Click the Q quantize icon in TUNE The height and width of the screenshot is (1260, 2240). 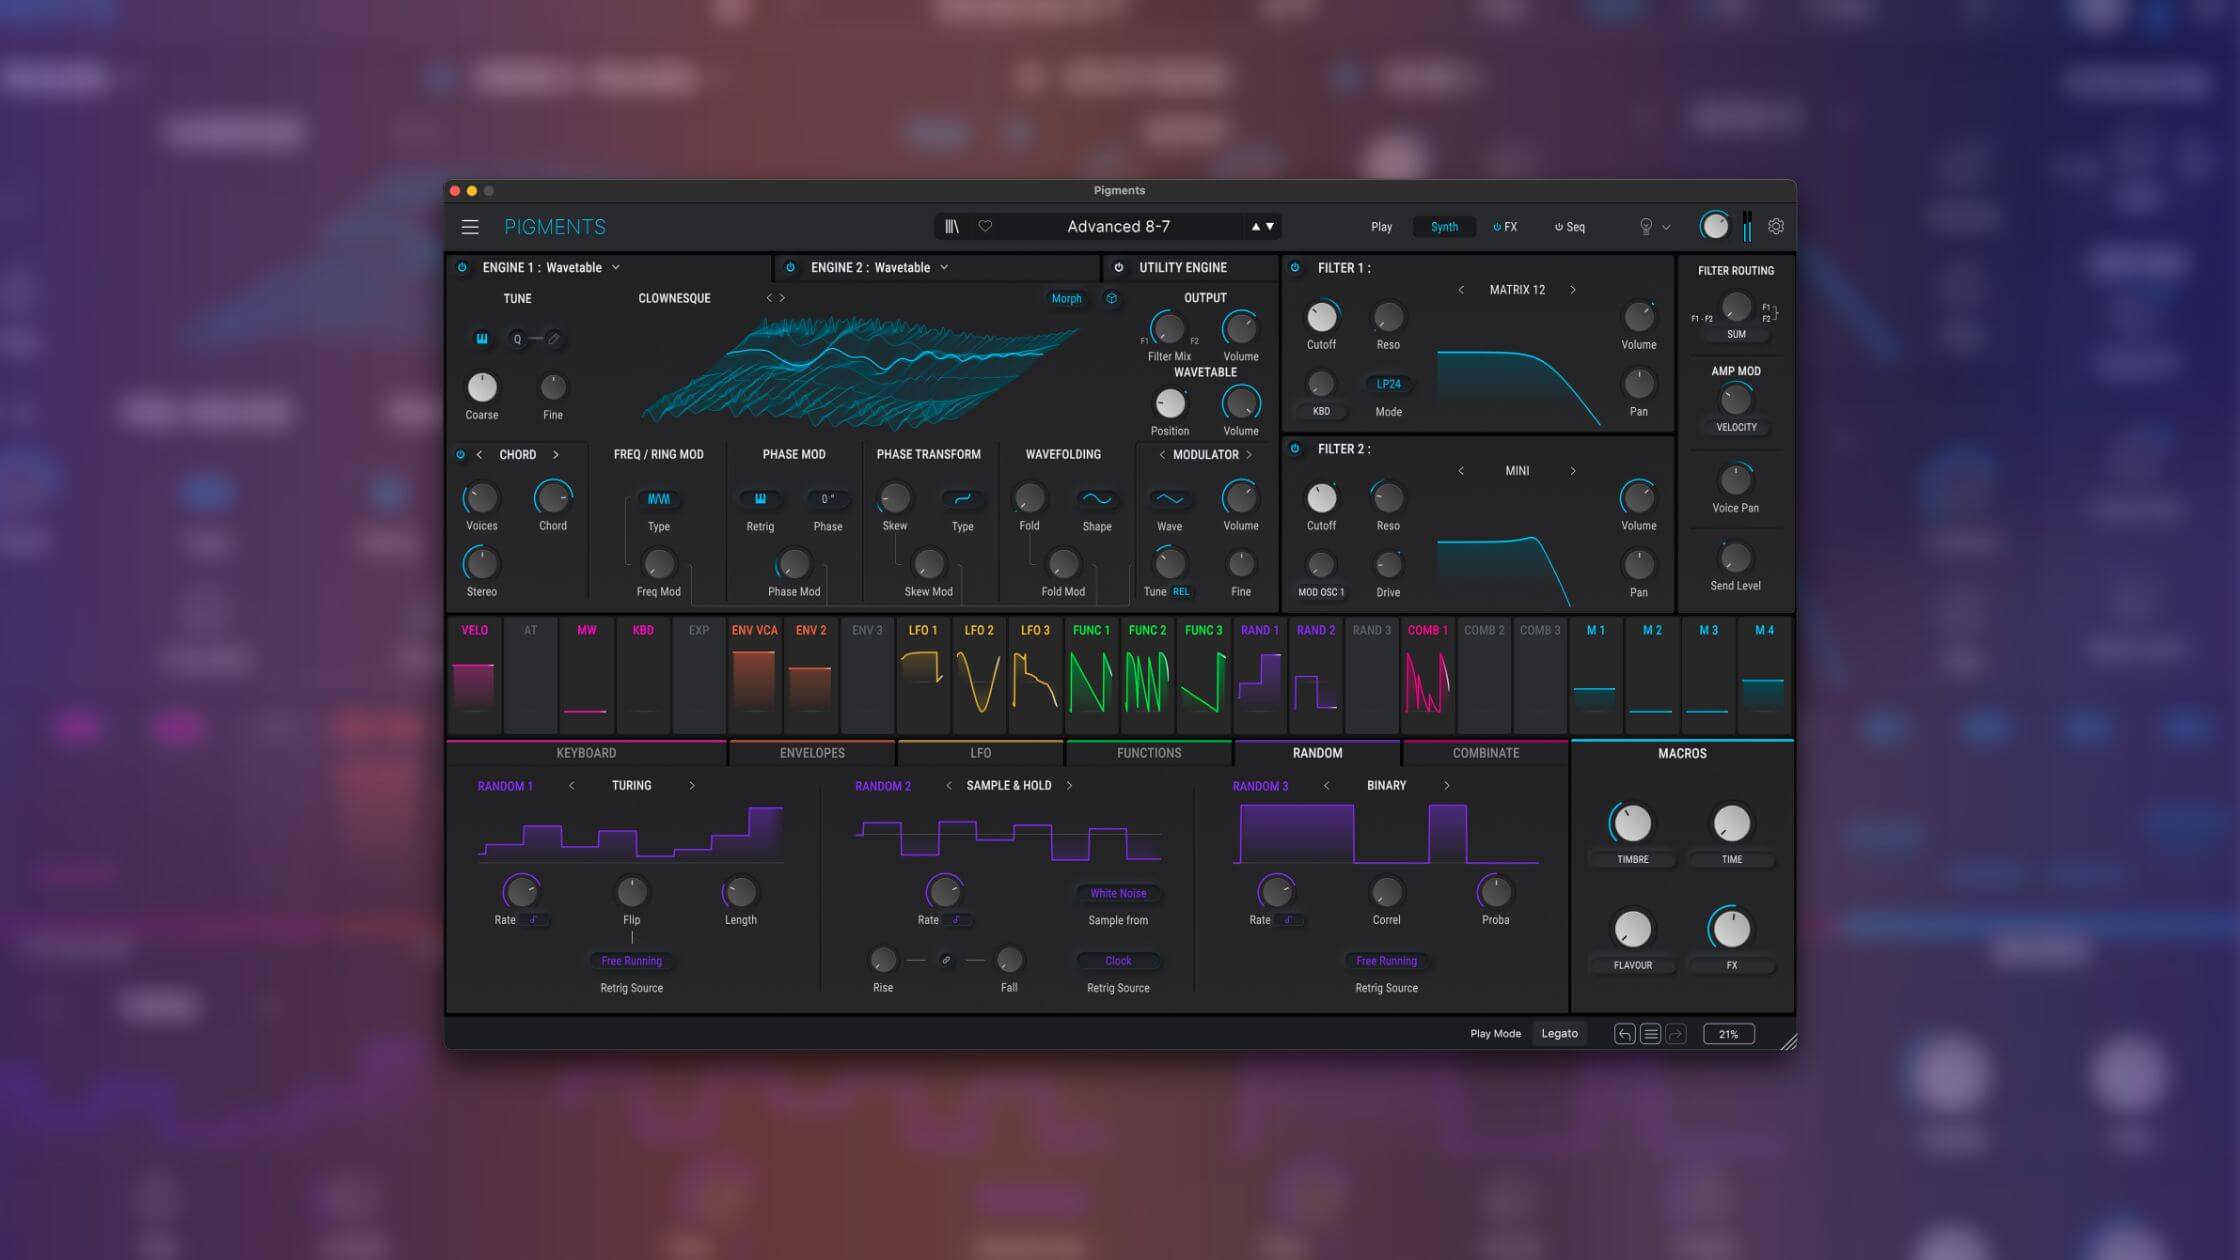[x=517, y=339]
